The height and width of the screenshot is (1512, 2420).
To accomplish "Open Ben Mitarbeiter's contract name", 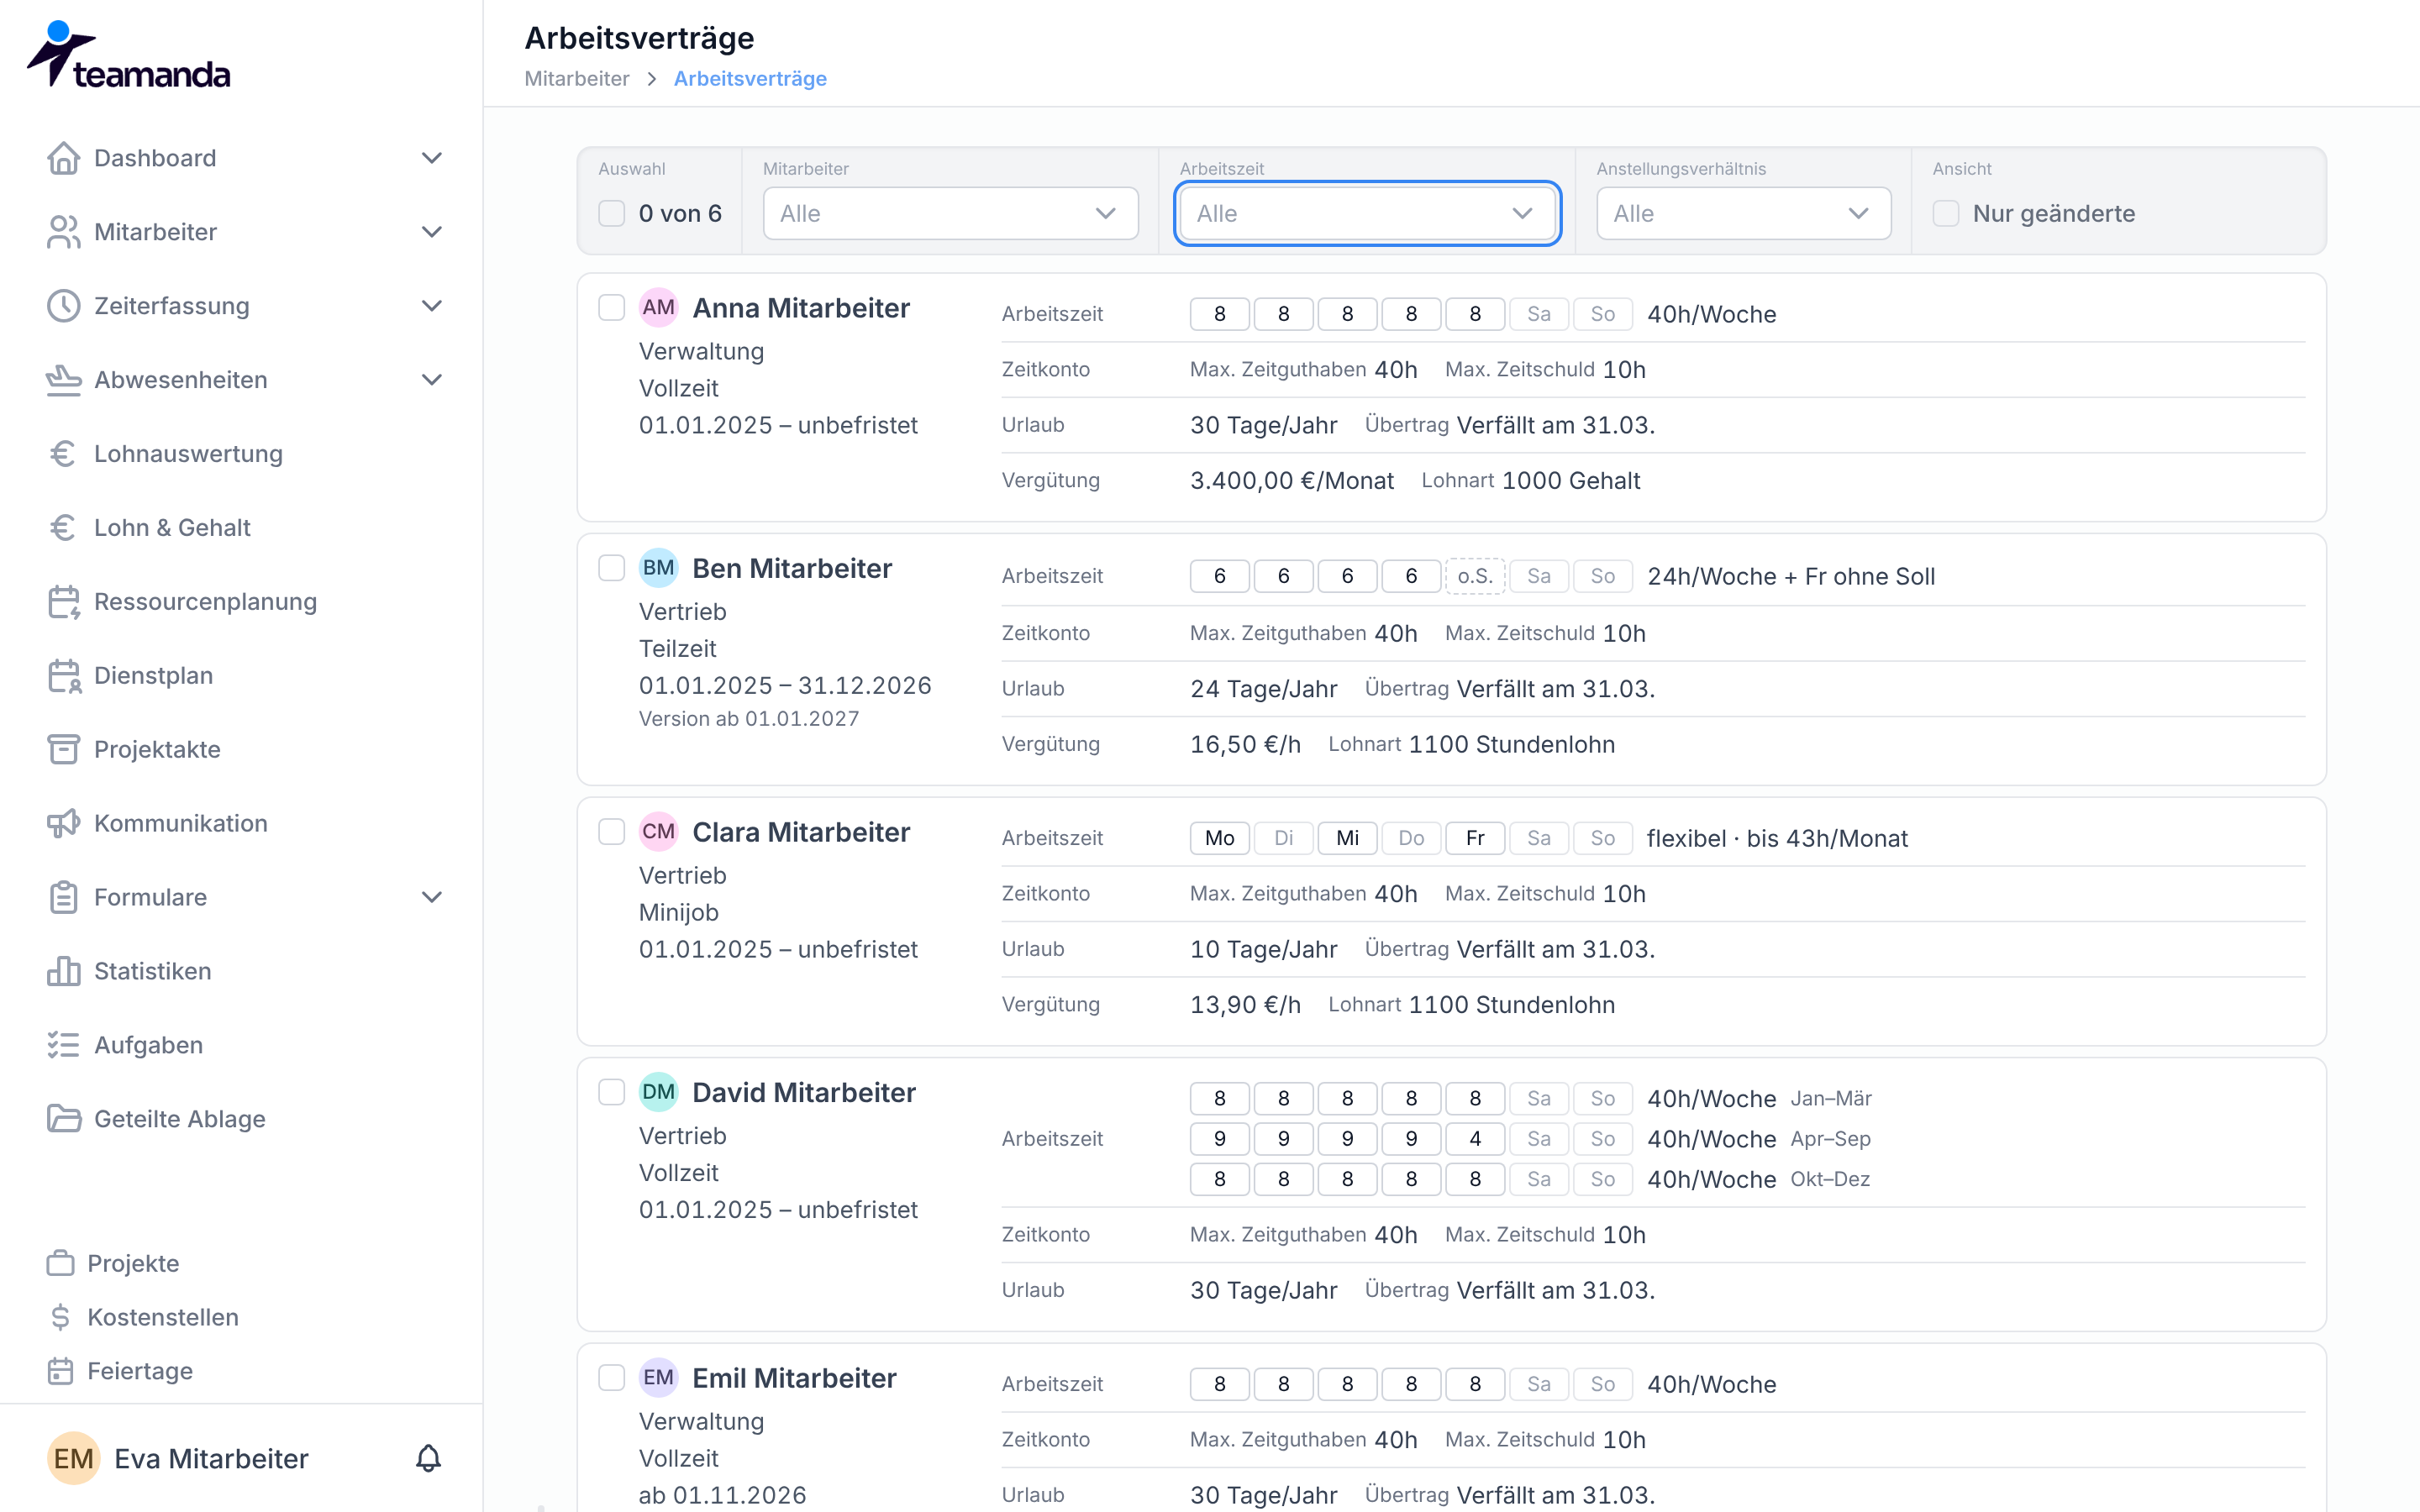I will [x=792, y=568].
